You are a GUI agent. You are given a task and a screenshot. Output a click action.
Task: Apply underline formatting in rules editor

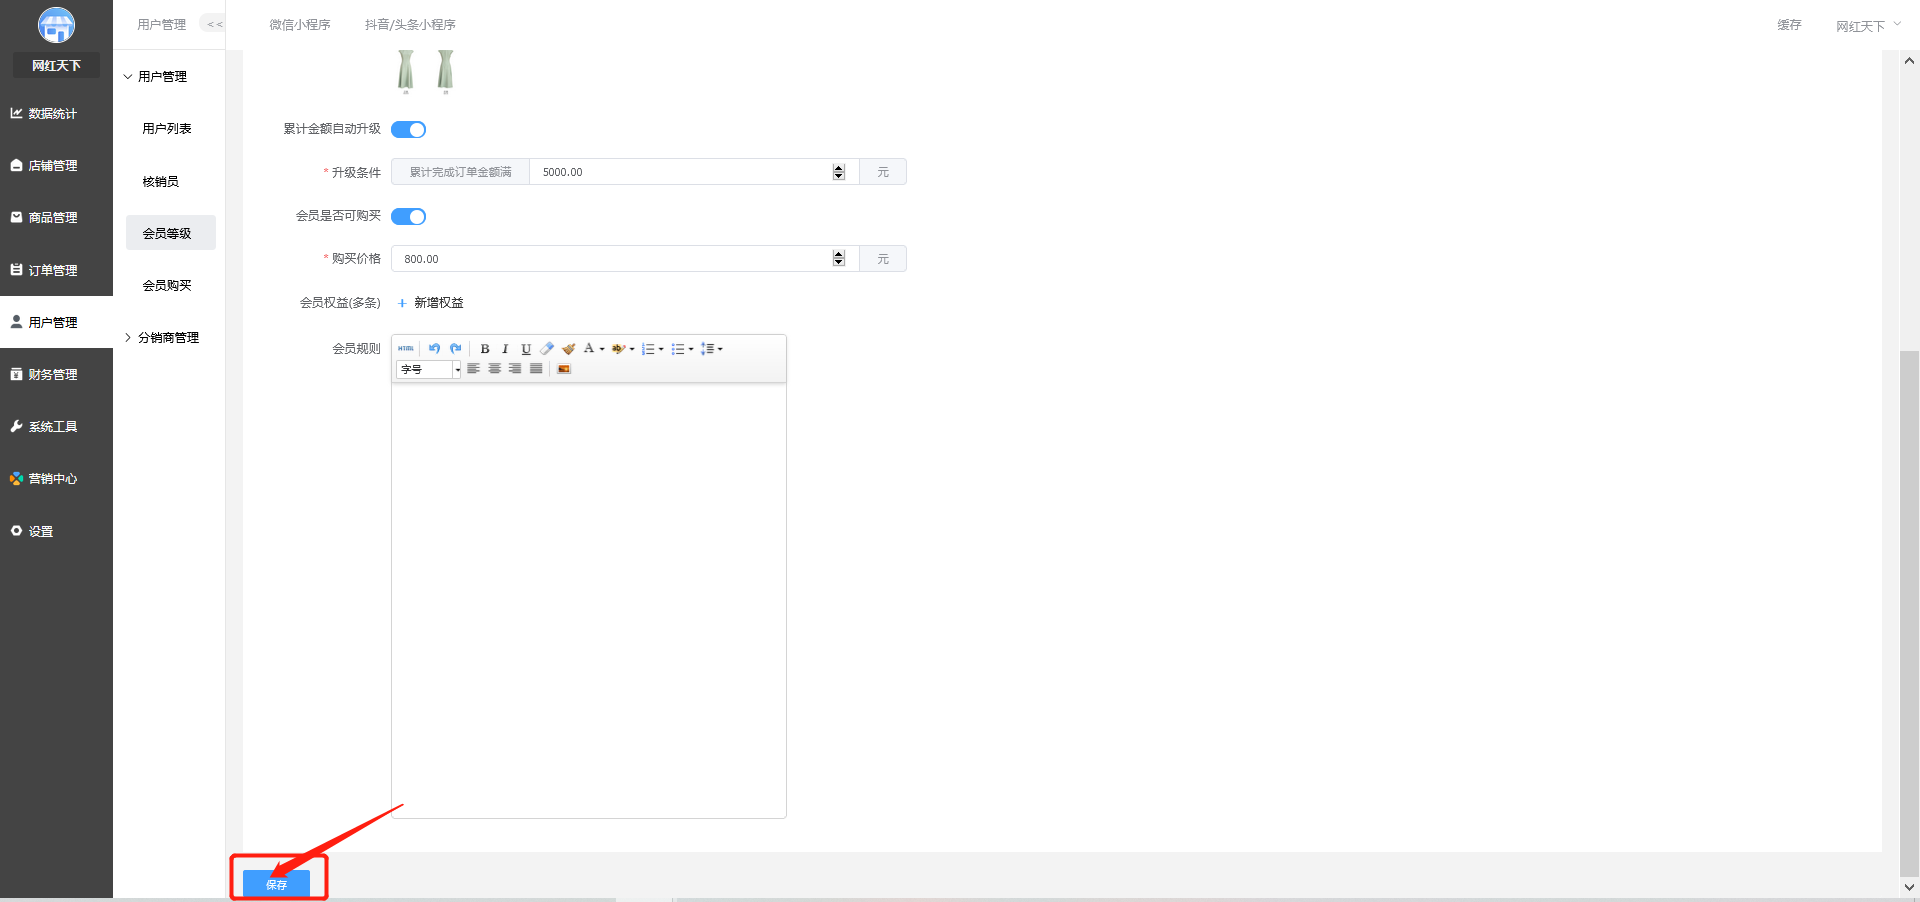click(526, 349)
